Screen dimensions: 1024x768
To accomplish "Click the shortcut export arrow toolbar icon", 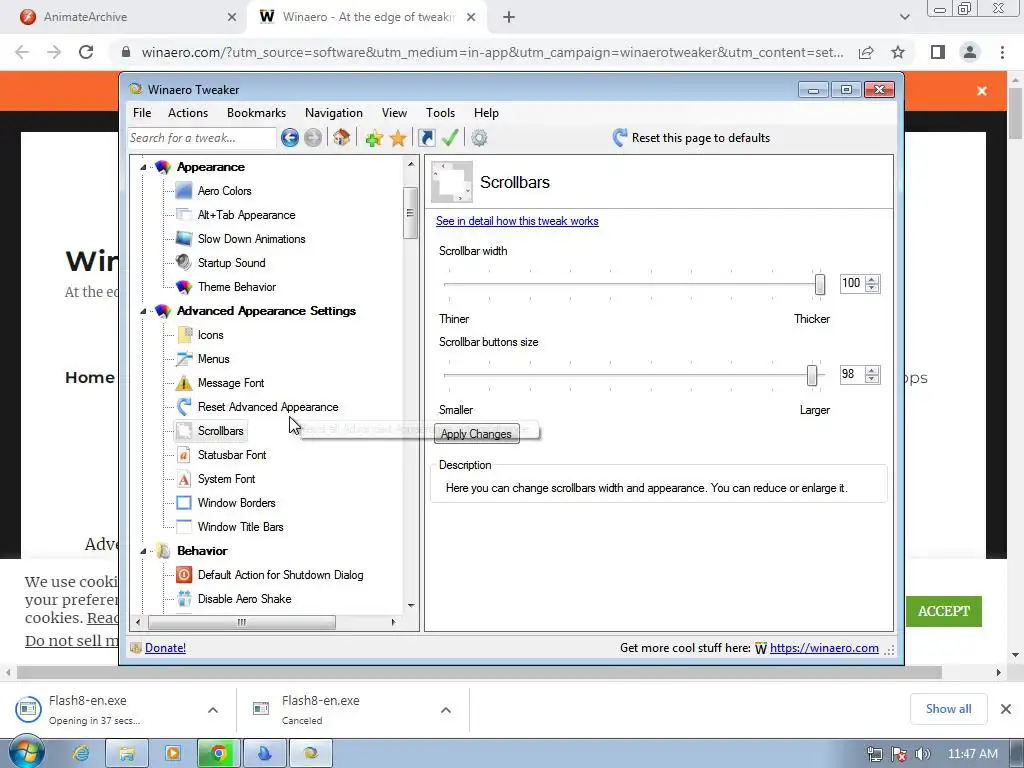I will coord(426,138).
